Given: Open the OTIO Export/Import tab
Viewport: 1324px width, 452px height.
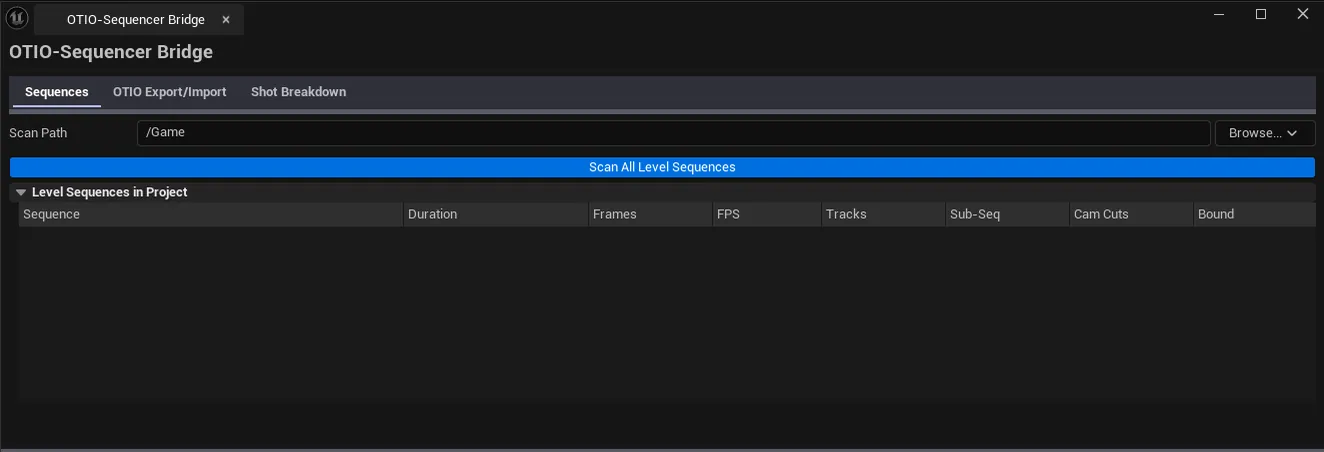Looking at the screenshot, I should click(170, 92).
